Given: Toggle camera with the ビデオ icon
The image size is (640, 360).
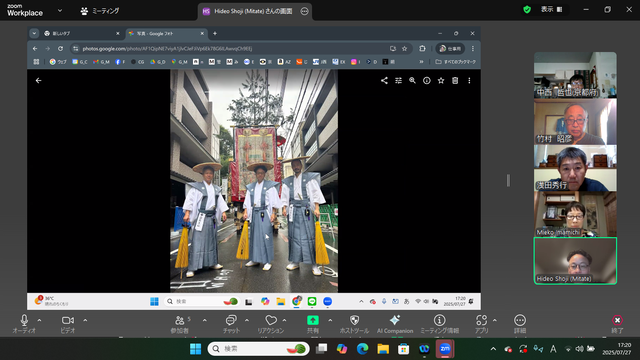Looking at the screenshot, I should 68,320.
